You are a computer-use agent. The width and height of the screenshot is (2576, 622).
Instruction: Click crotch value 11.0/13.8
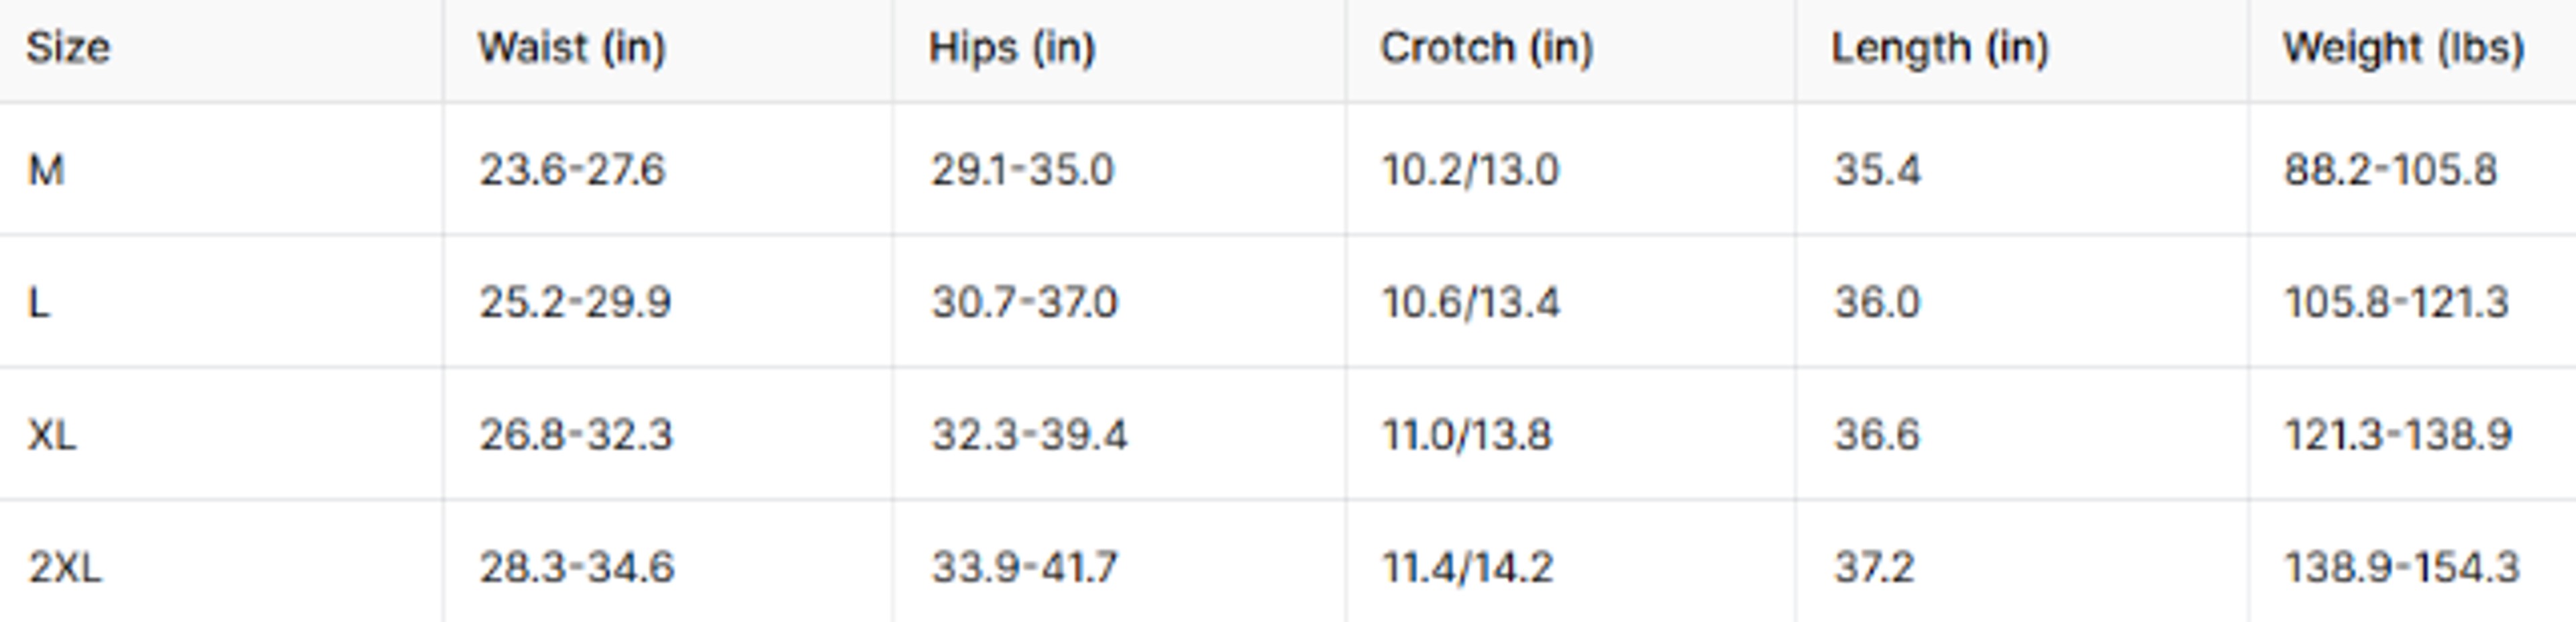[x=1467, y=435]
